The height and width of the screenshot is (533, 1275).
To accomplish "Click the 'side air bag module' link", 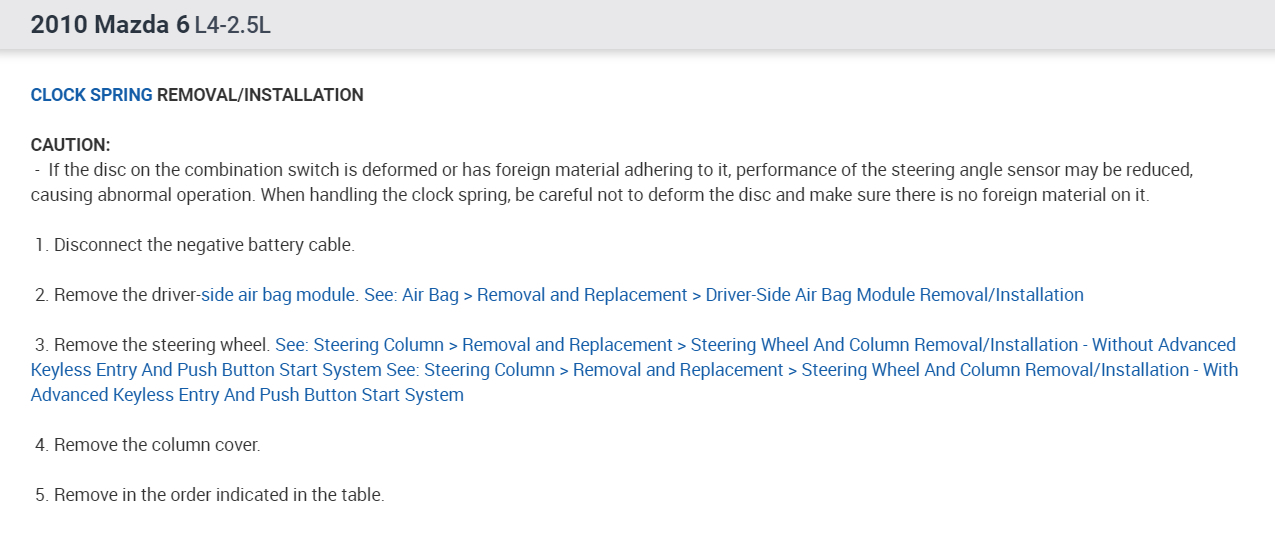I will (x=279, y=295).
